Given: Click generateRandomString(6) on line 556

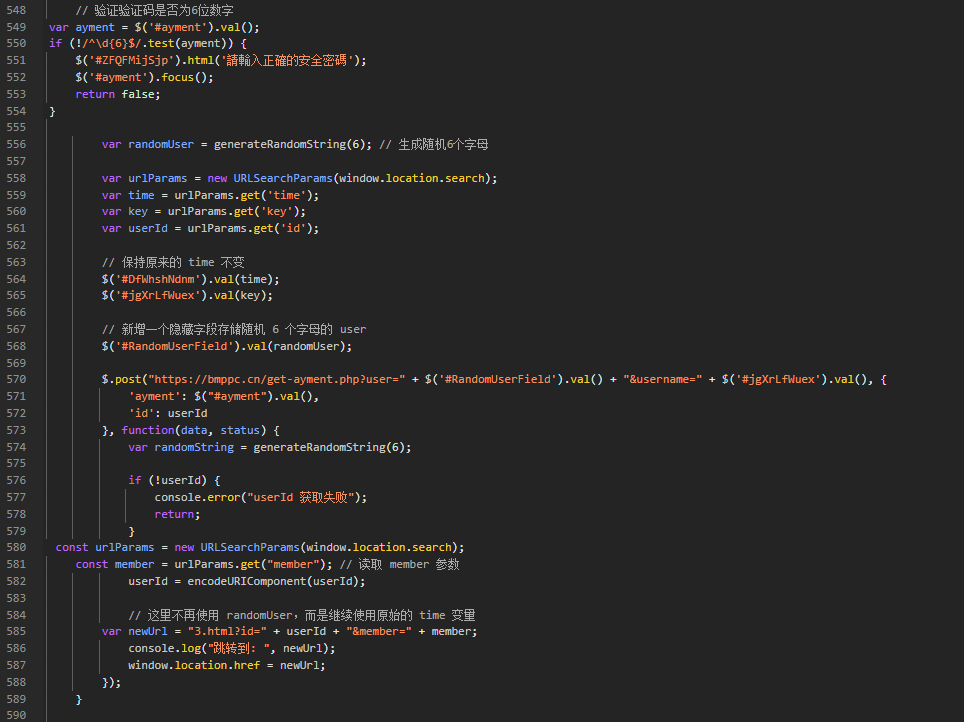Looking at the screenshot, I should click(x=290, y=145).
